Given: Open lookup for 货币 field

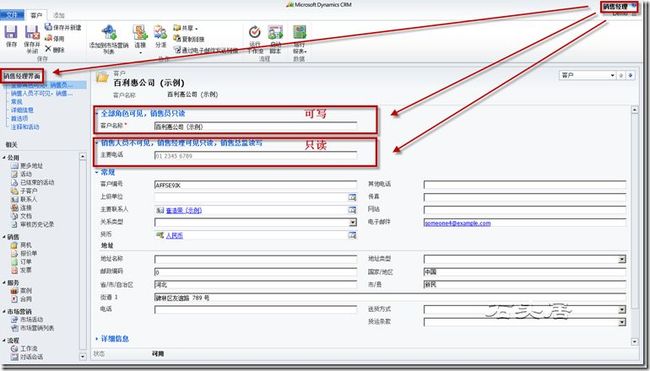Looking at the screenshot, I should point(352,235).
